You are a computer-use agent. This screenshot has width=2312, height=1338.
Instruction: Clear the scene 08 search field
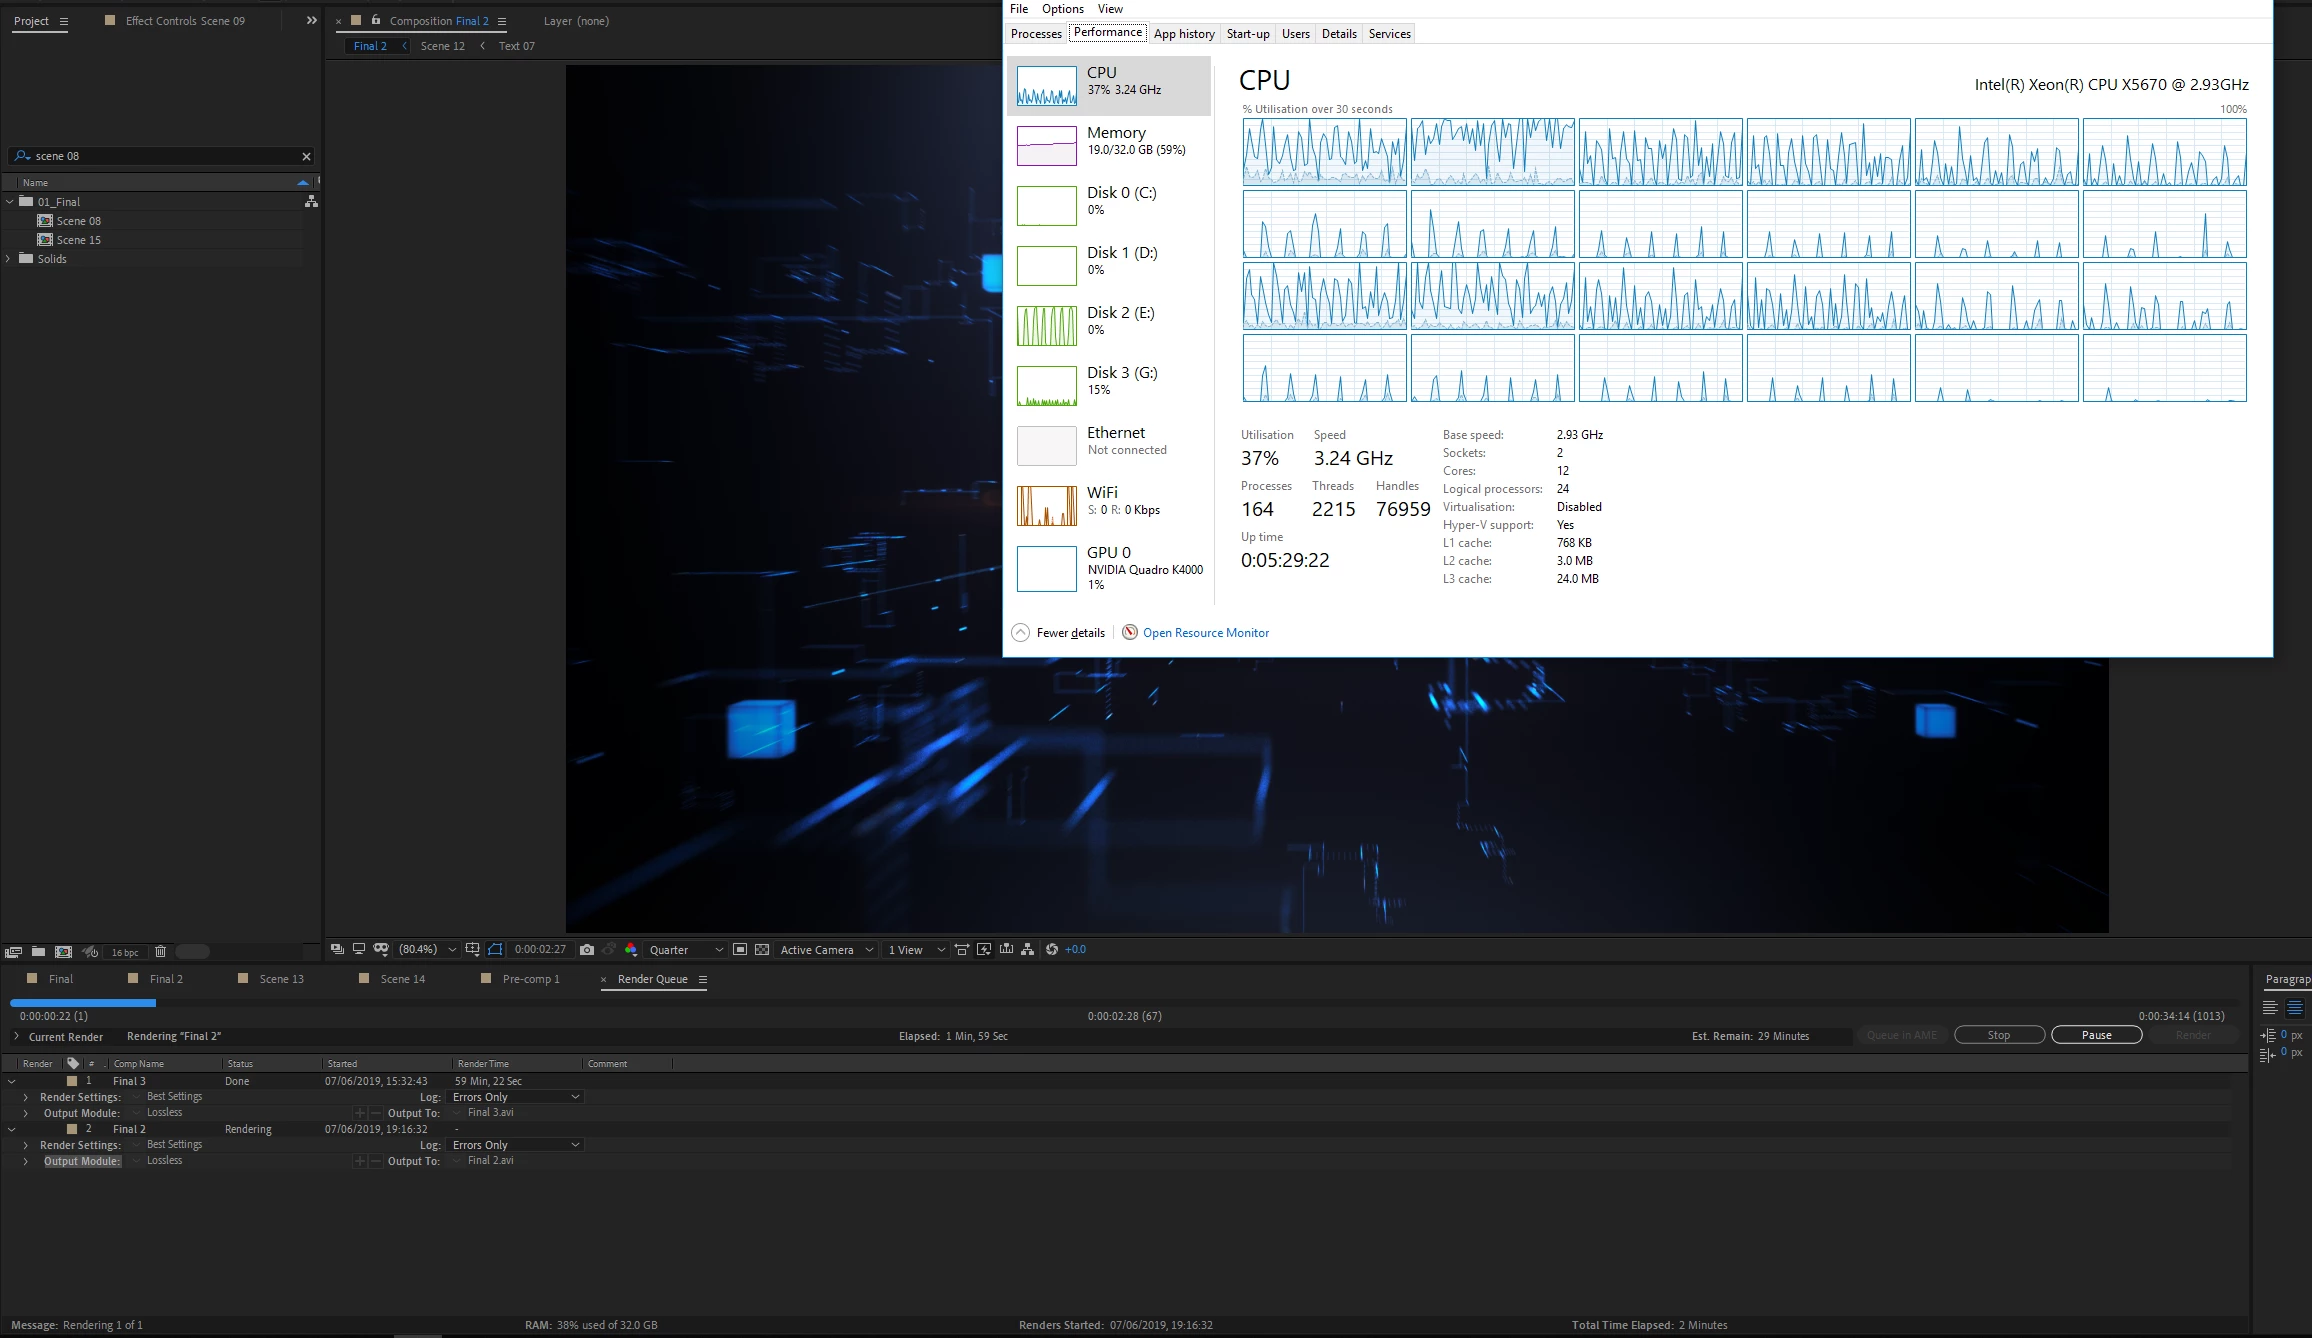pyautogui.click(x=306, y=156)
